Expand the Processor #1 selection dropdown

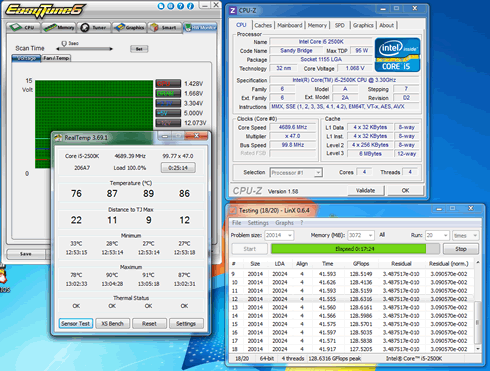click(x=318, y=173)
